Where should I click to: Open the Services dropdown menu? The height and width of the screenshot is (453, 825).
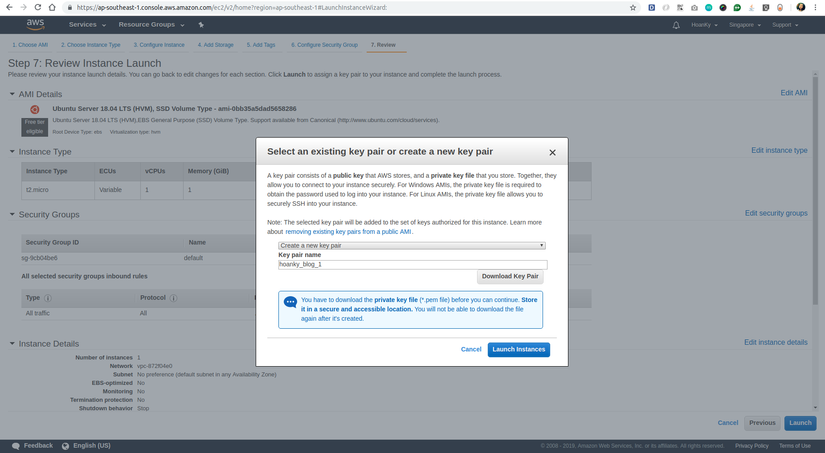pos(87,25)
